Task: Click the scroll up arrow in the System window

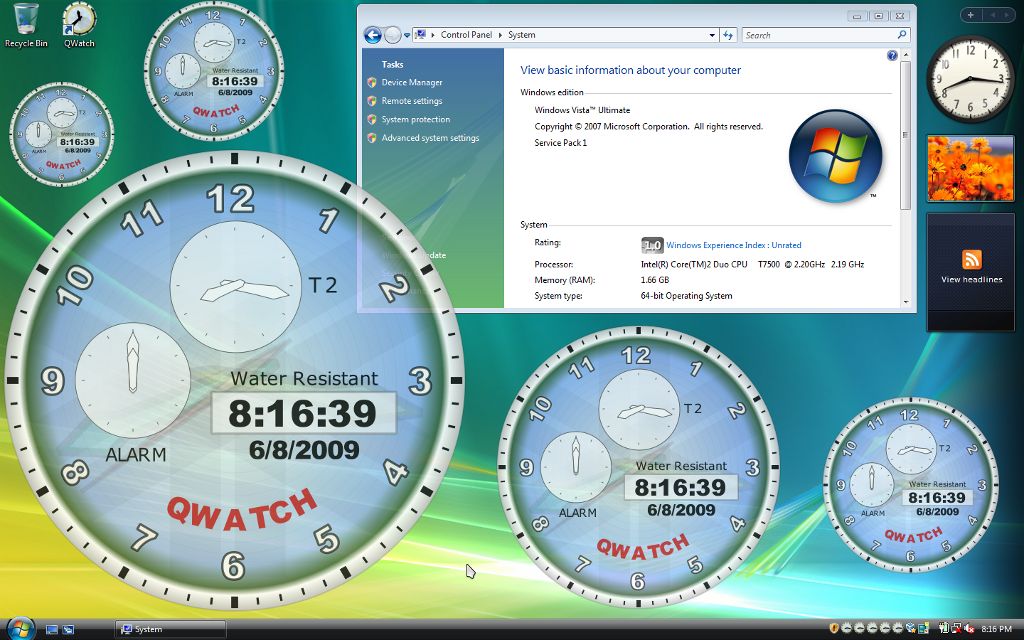Action: tap(905, 56)
